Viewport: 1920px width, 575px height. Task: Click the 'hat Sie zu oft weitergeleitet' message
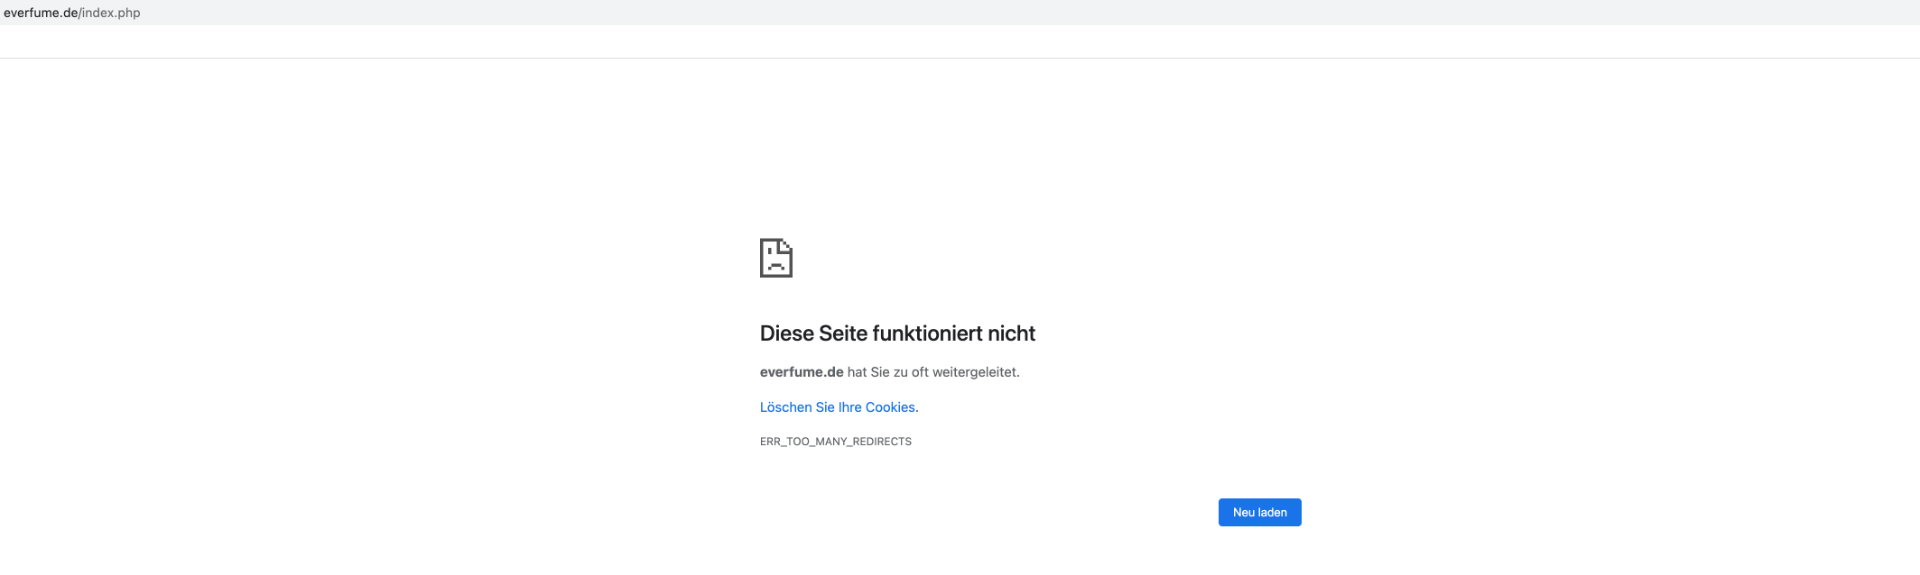[x=933, y=372]
